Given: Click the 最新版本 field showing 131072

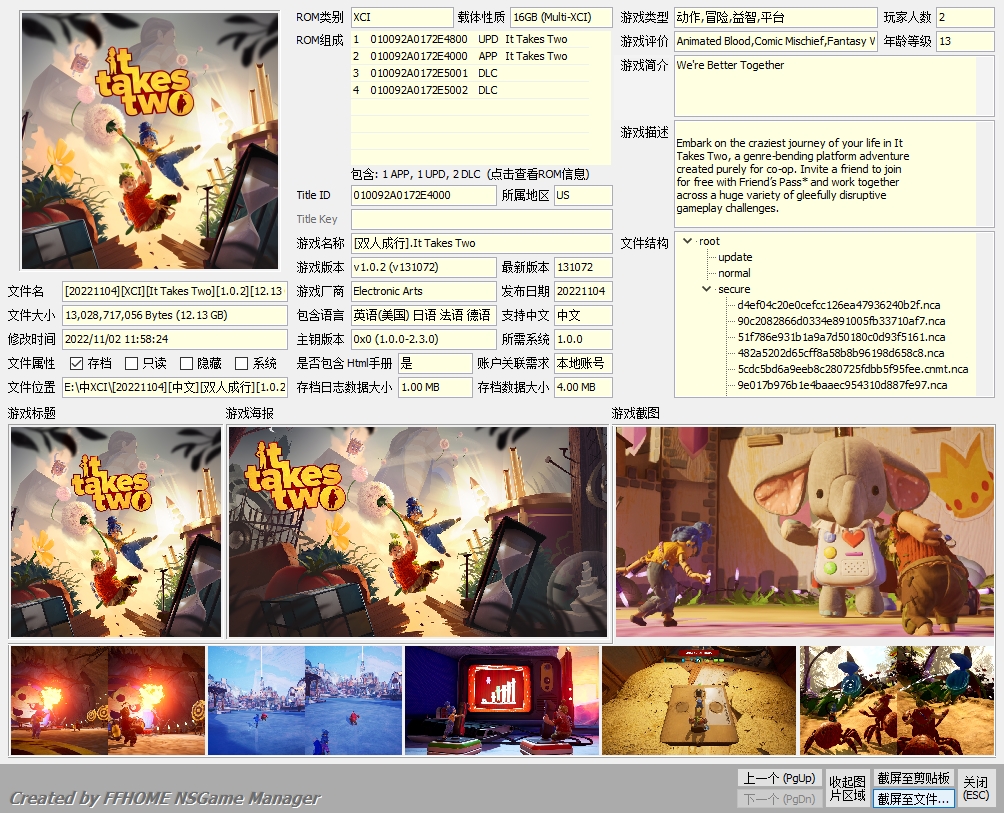Looking at the screenshot, I should pos(583,268).
